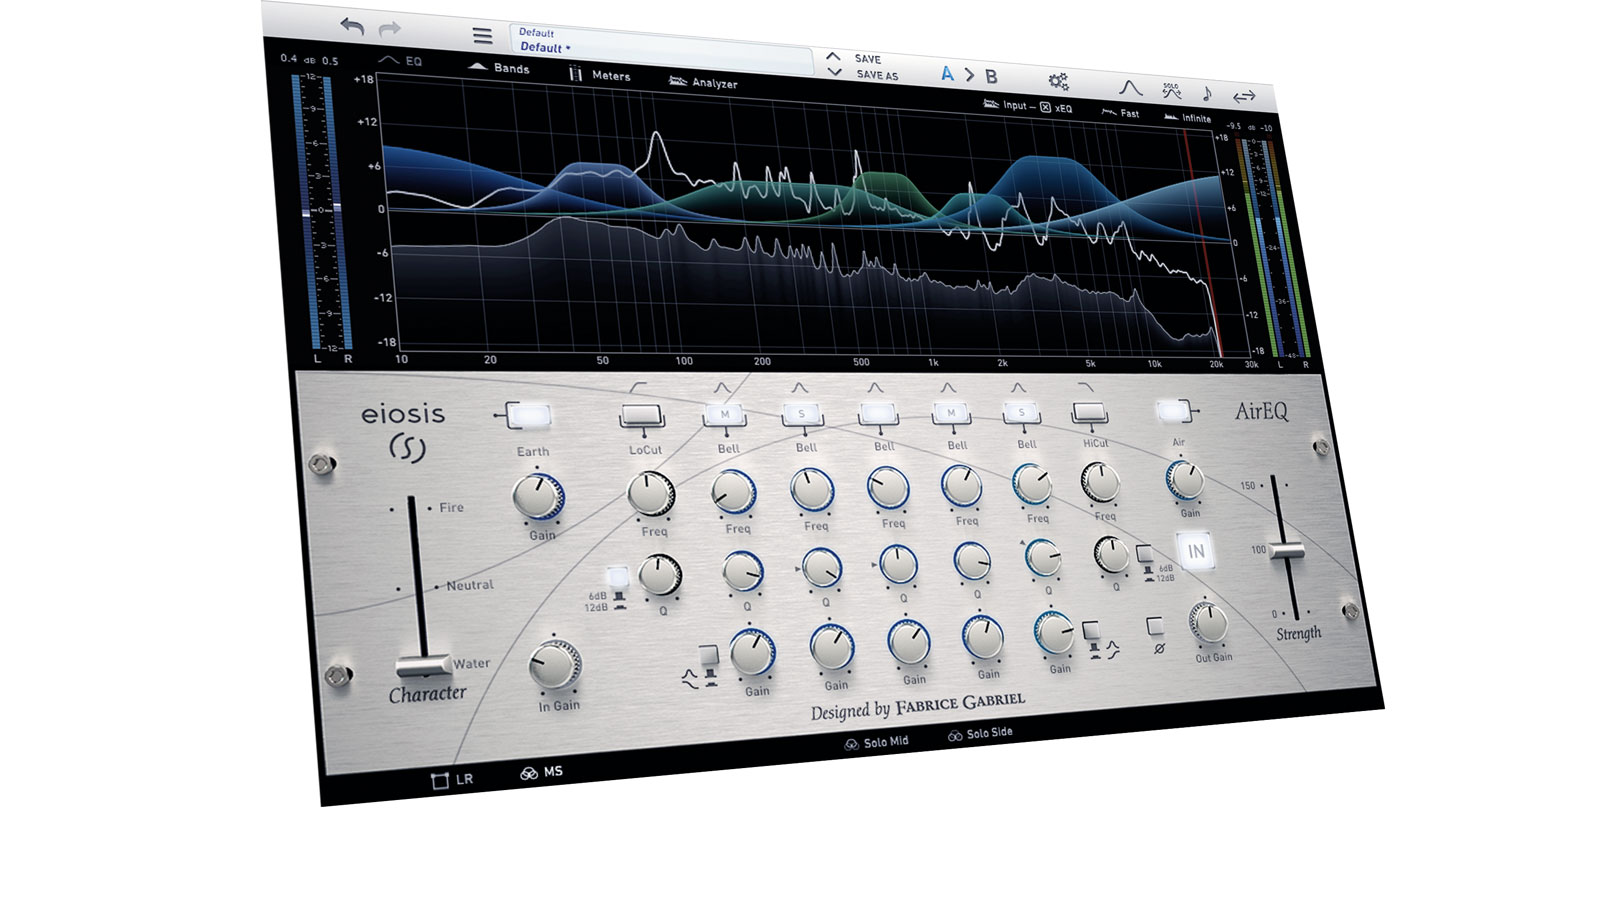Enable Solo Side

pyautogui.click(x=980, y=734)
